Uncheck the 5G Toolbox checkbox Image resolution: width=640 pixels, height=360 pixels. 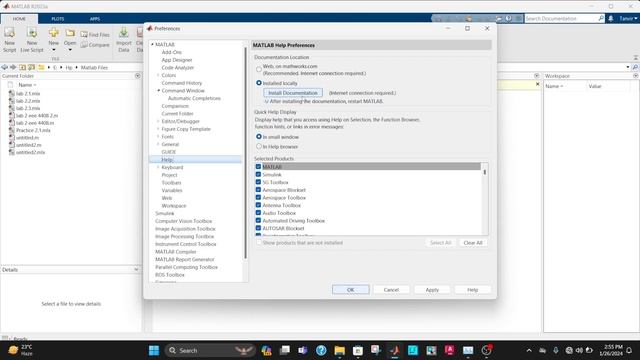point(258,182)
